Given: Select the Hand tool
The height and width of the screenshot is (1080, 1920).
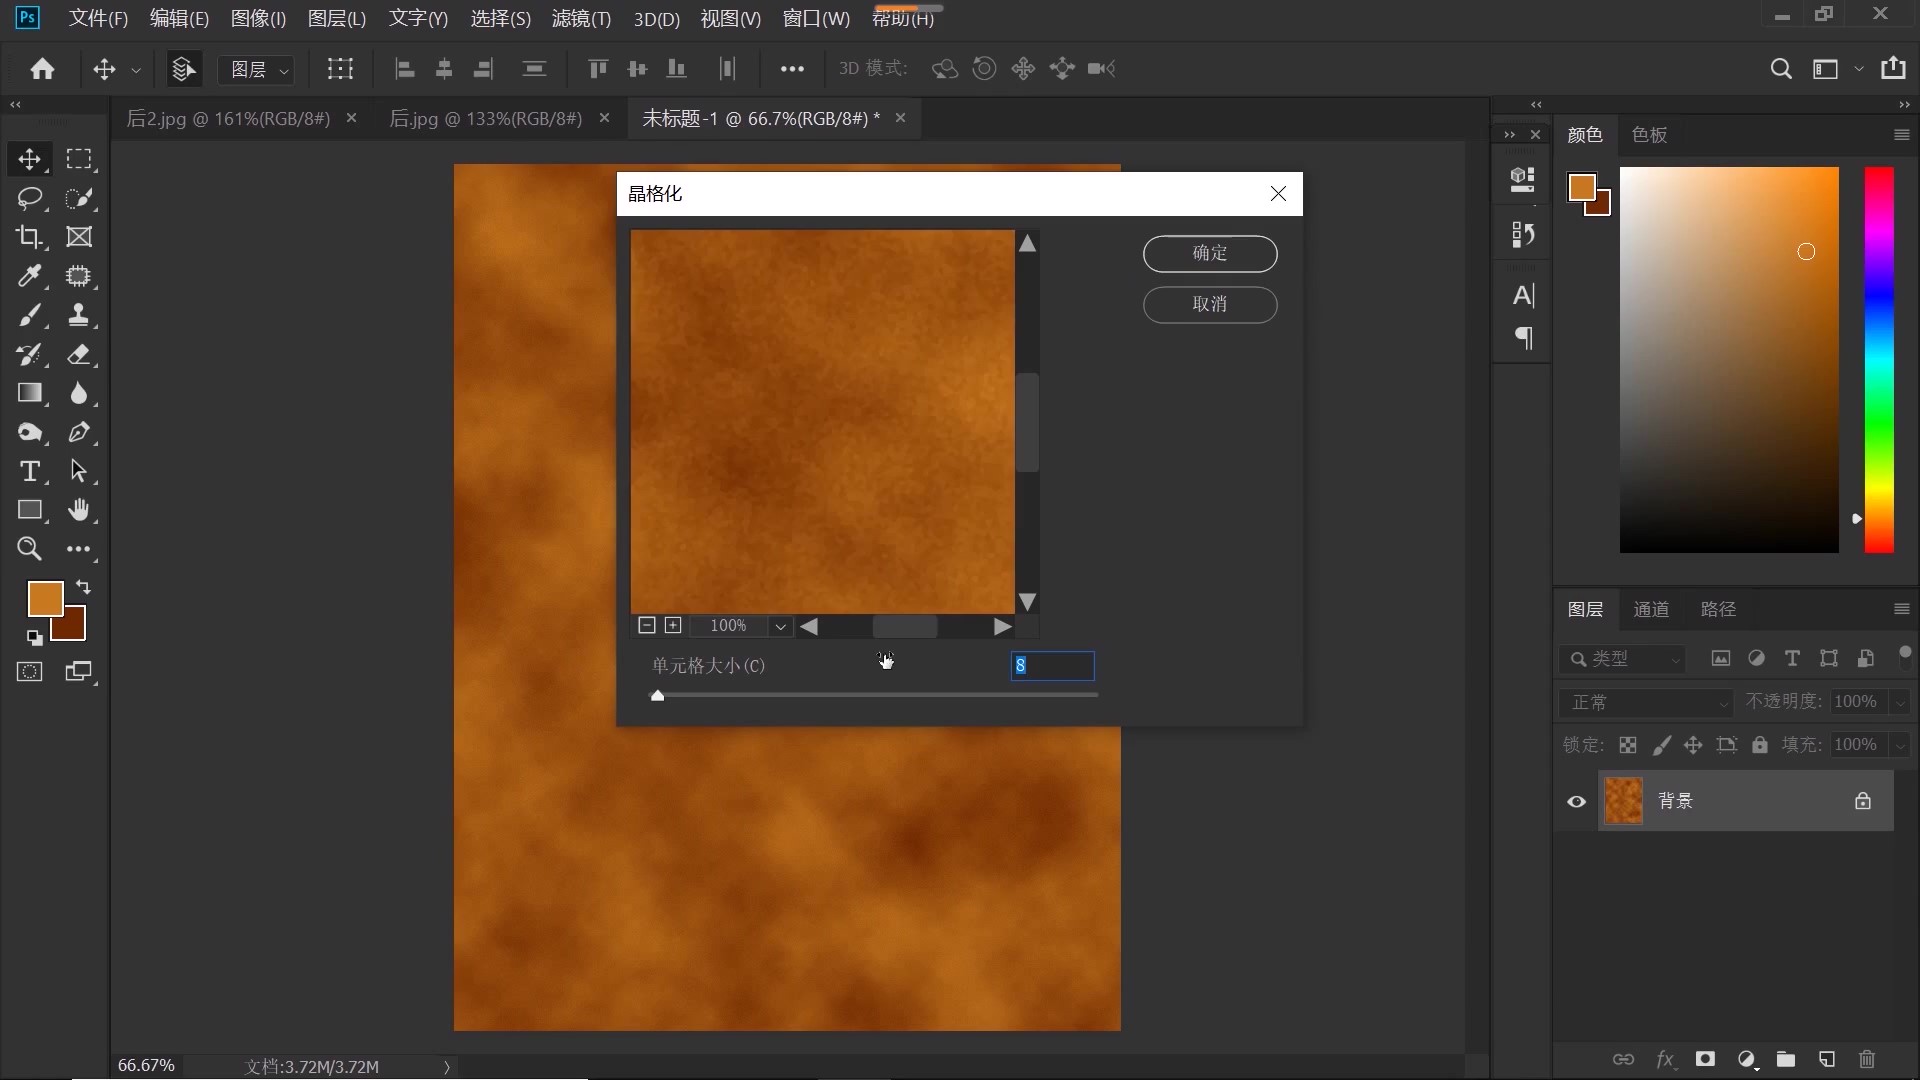Looking at the screenshot, I should click(x=78, y=510).
